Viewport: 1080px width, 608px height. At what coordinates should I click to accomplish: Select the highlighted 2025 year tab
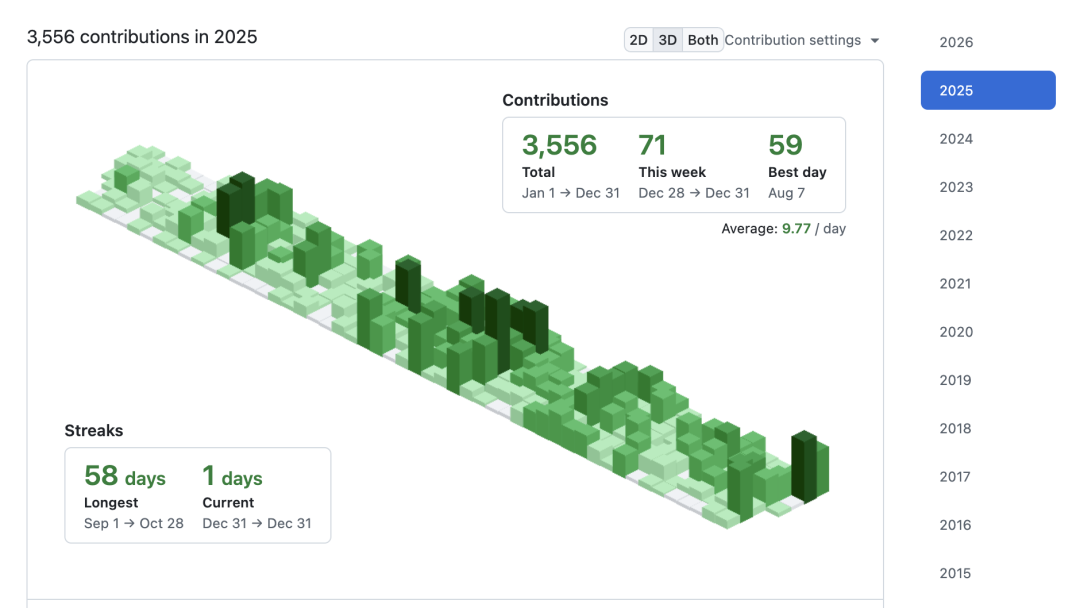click(x=988, y=90)
